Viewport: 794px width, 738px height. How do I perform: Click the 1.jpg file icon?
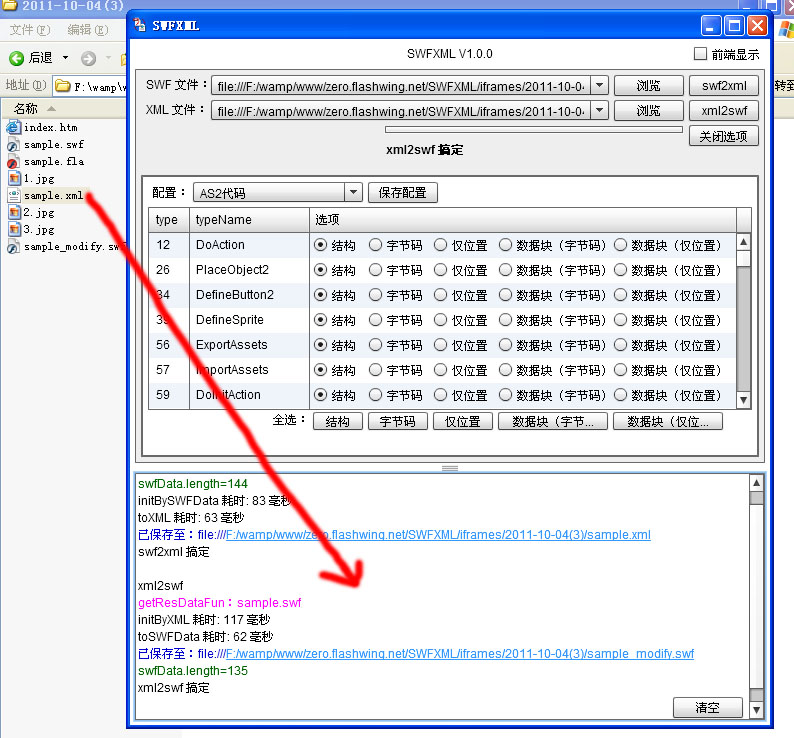click(x=14, y=178)
